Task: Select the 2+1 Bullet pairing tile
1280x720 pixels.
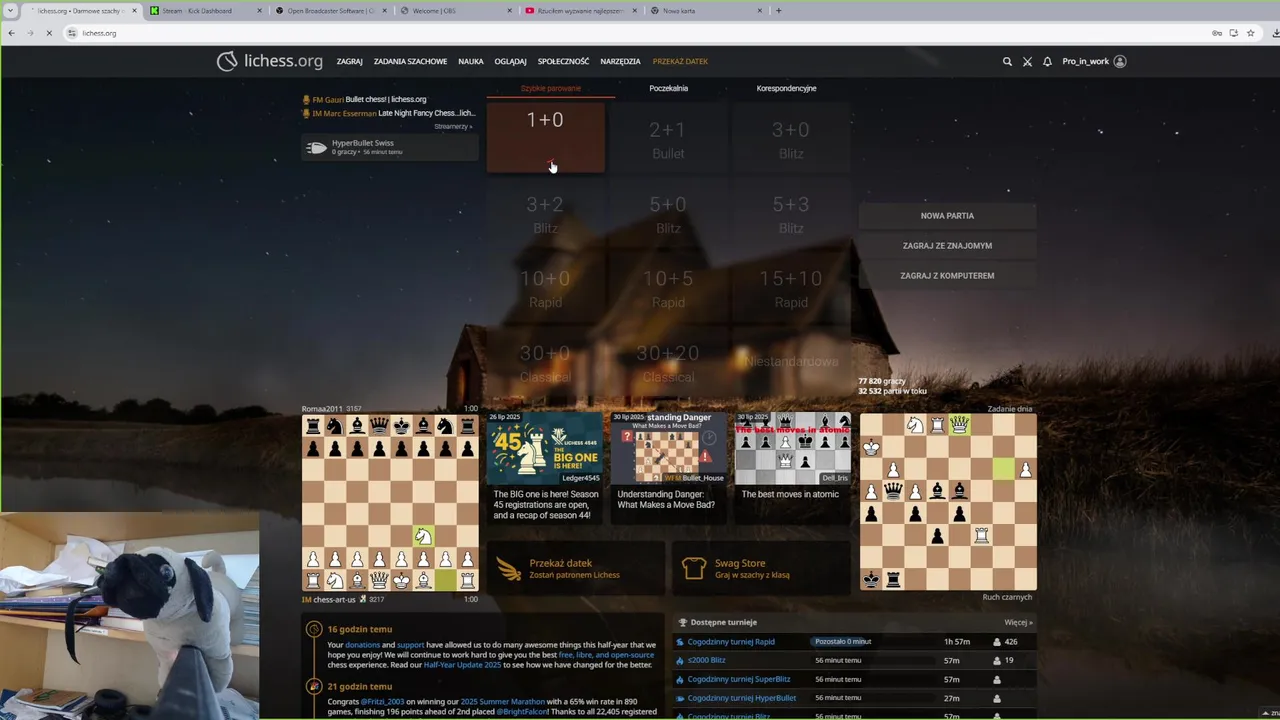Action: [x=668, y=141]
